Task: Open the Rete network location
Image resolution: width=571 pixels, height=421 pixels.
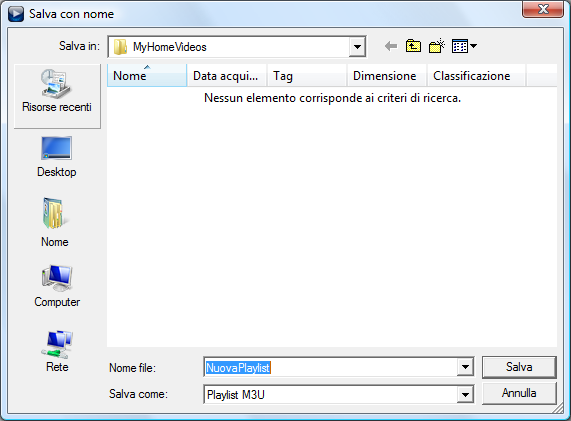Action: pos(57,351)
